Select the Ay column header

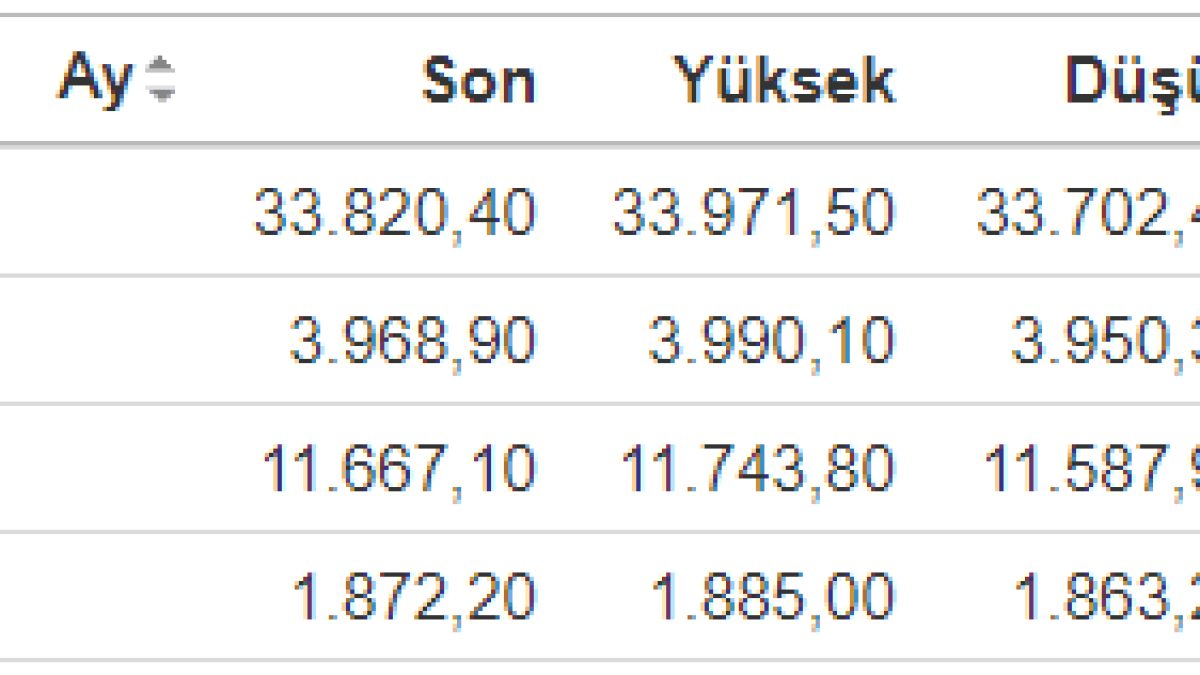coord(95,79)
